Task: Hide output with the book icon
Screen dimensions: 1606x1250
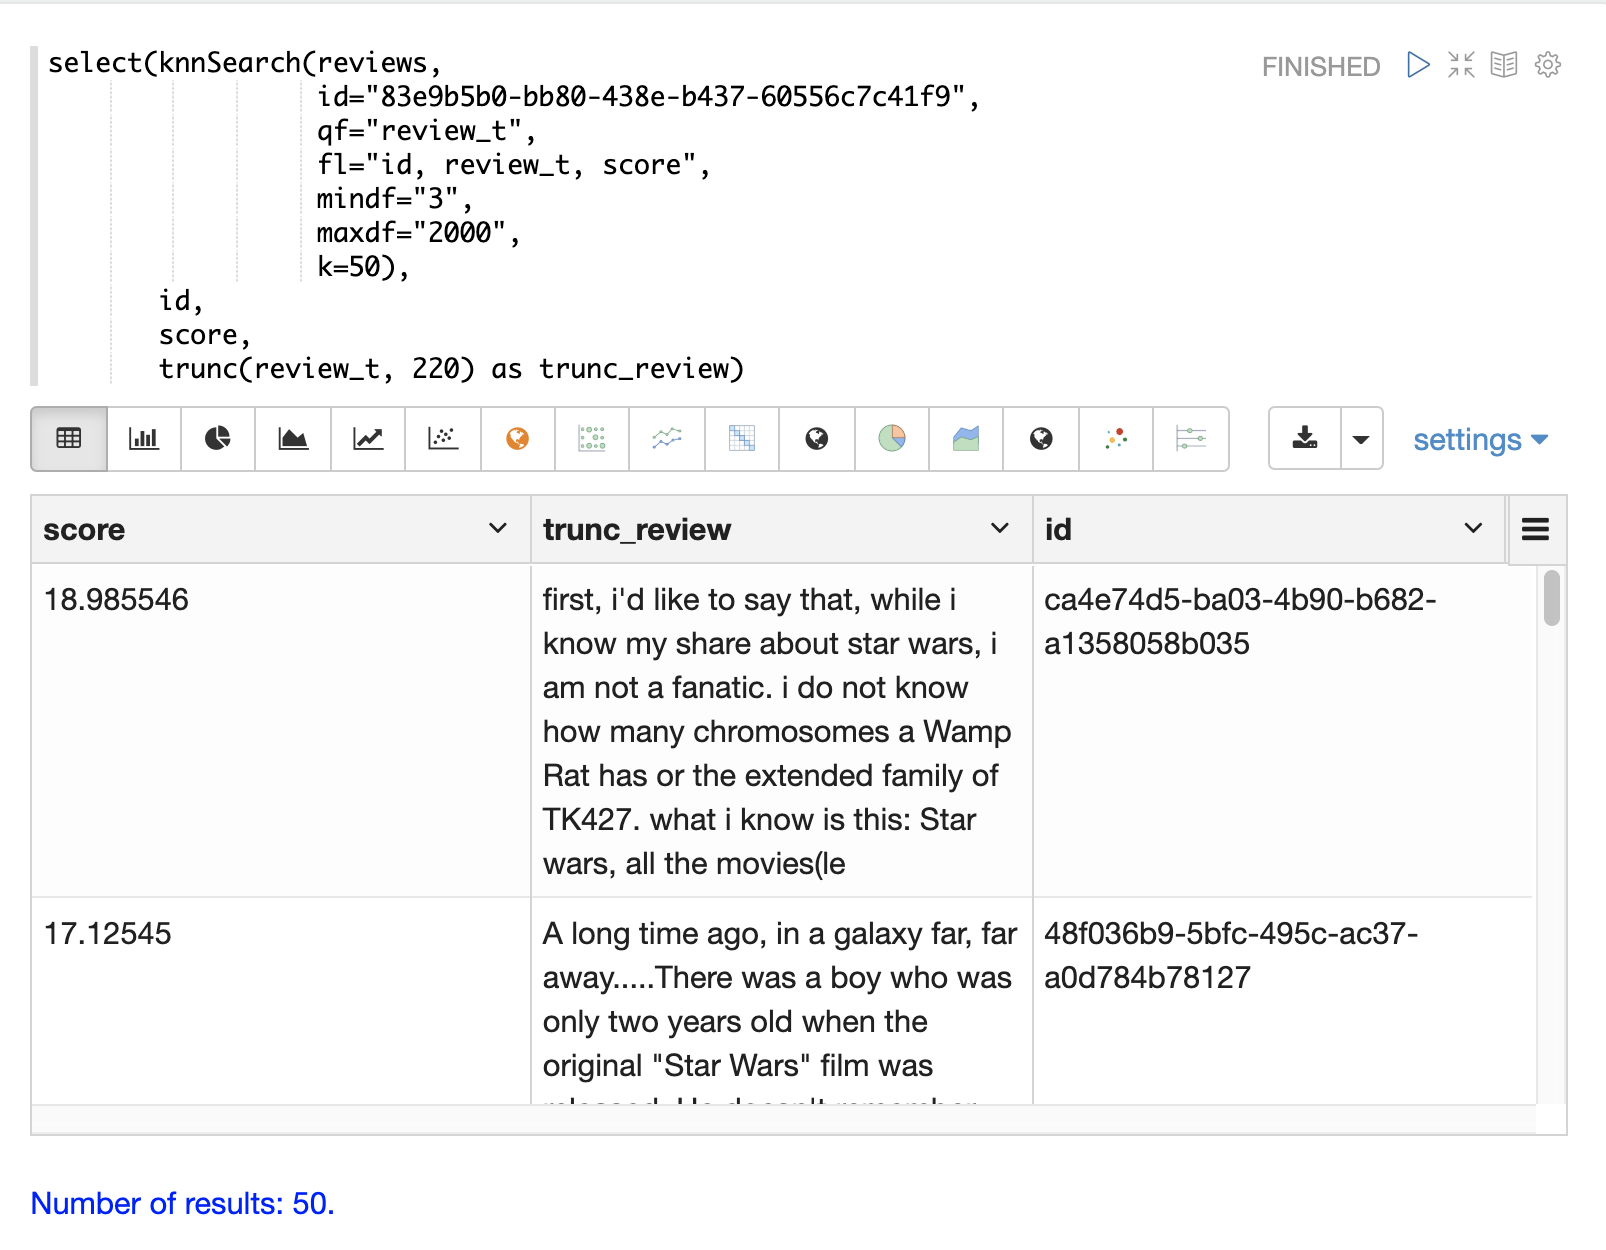Action: [1504, 65]
